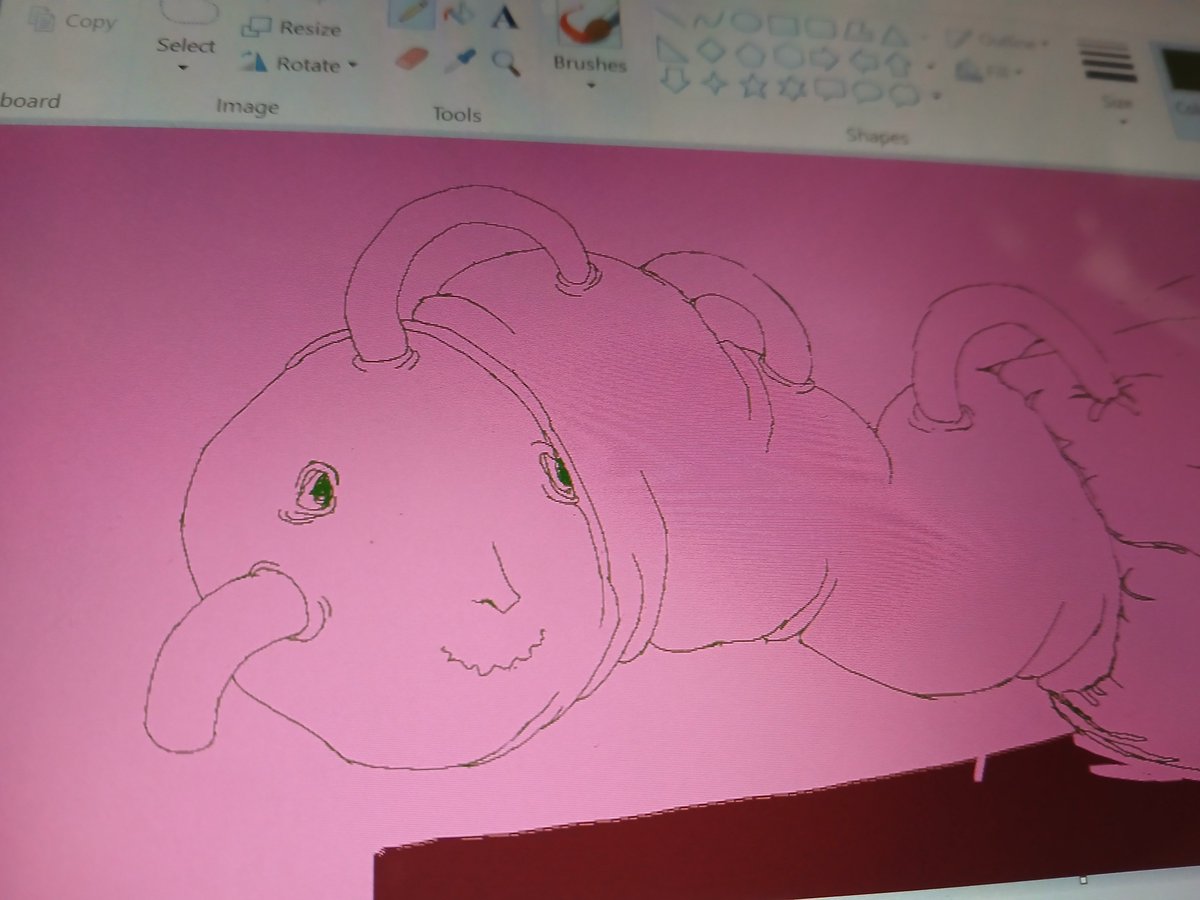Viewport: 1200px width, 900px height.
Task: Choose the Six-point star shape
Action: (792, 88)
